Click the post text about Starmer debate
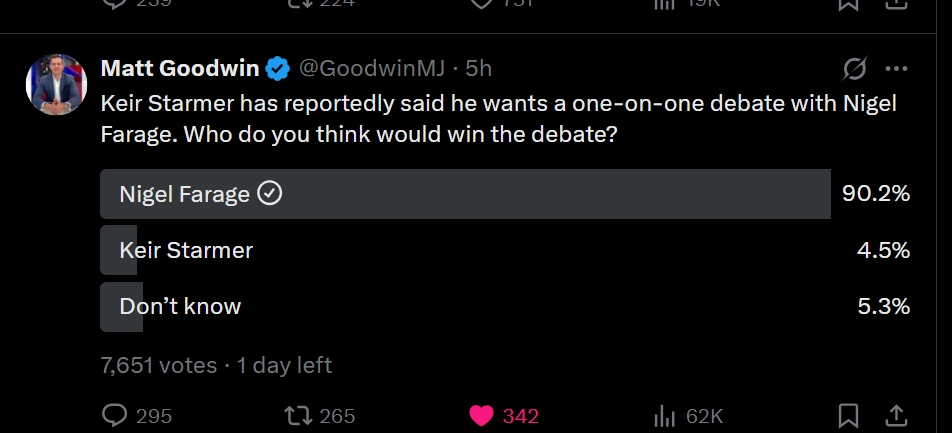This screenshot has height=433, width=952. point(498,118)
